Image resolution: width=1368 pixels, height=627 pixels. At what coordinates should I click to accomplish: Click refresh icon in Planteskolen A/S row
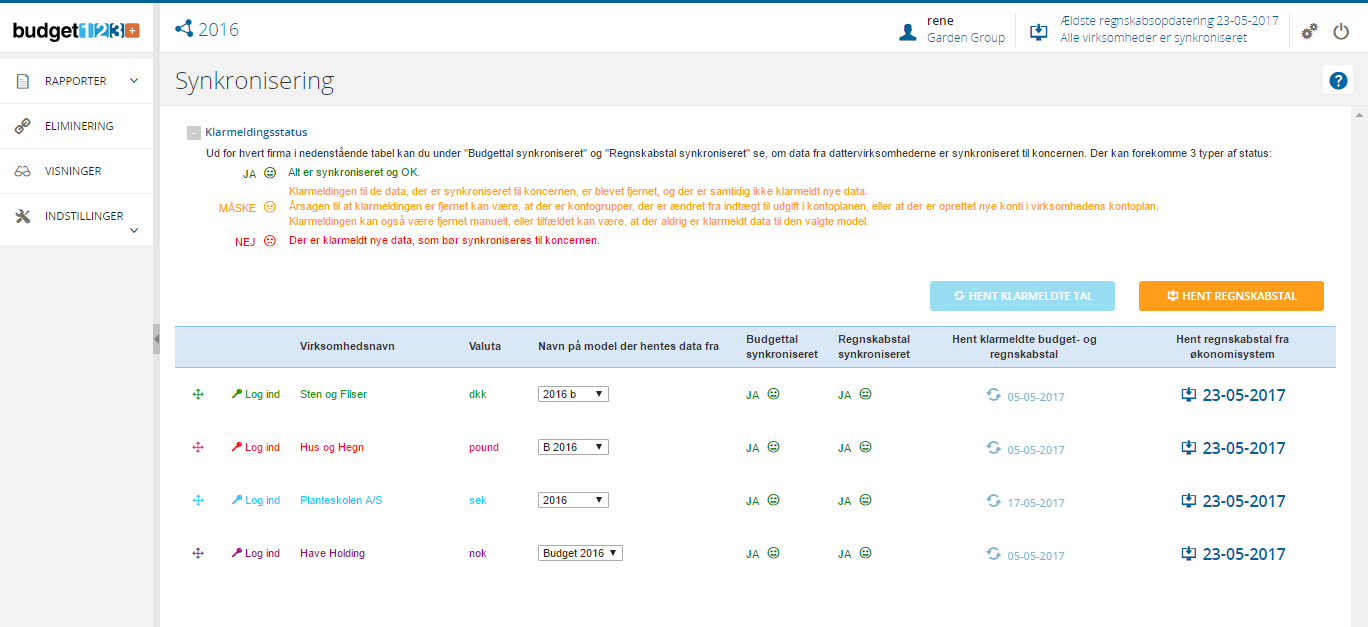point(993,500)
